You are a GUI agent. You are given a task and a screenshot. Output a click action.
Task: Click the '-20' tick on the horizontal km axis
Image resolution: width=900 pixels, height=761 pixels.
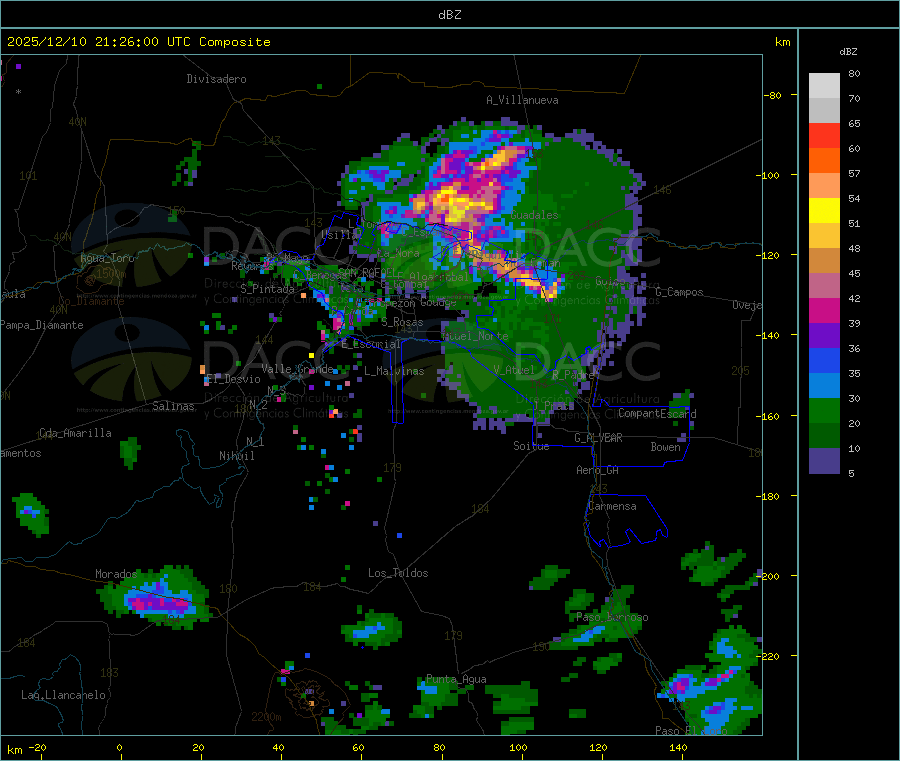pos(37,747)
